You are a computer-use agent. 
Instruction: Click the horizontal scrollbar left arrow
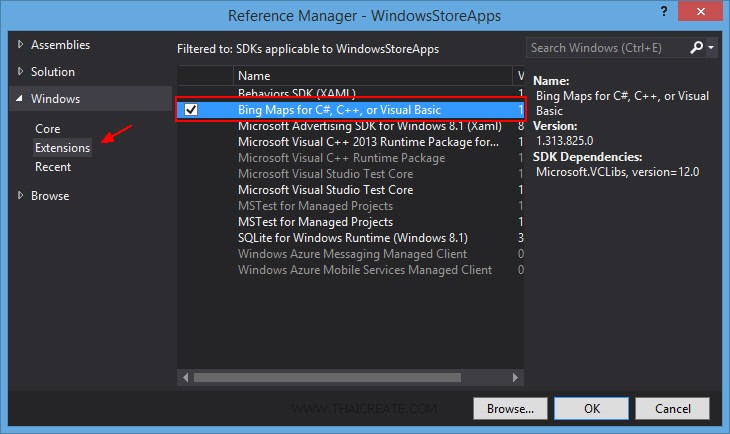185,377
